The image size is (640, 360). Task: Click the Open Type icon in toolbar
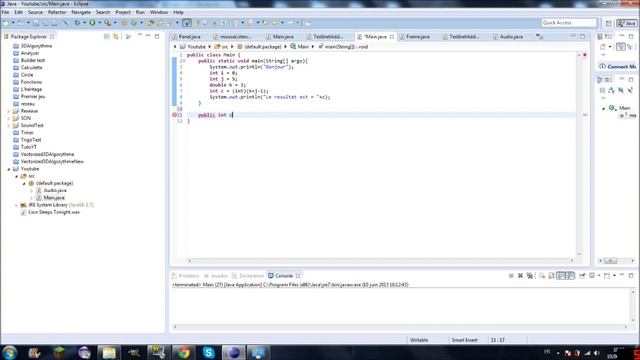151,23
